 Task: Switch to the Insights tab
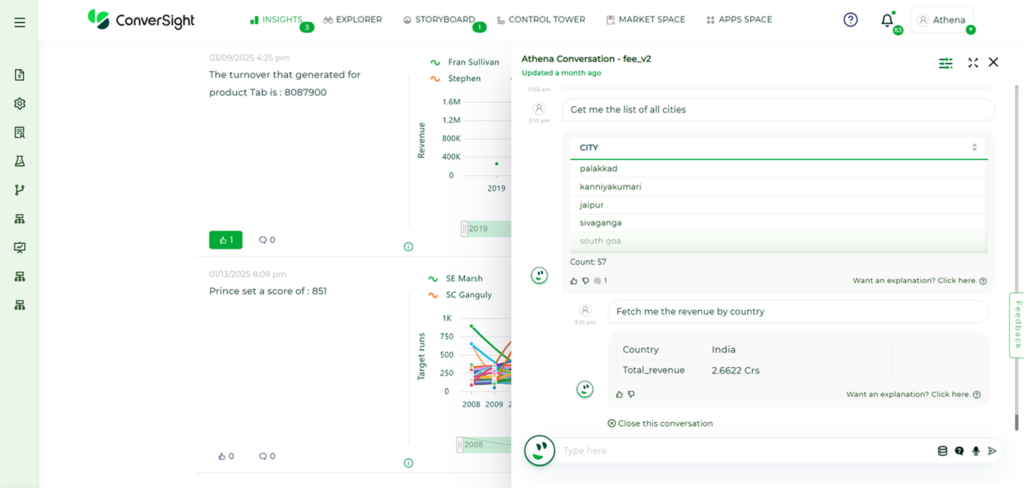coord(276,20)
